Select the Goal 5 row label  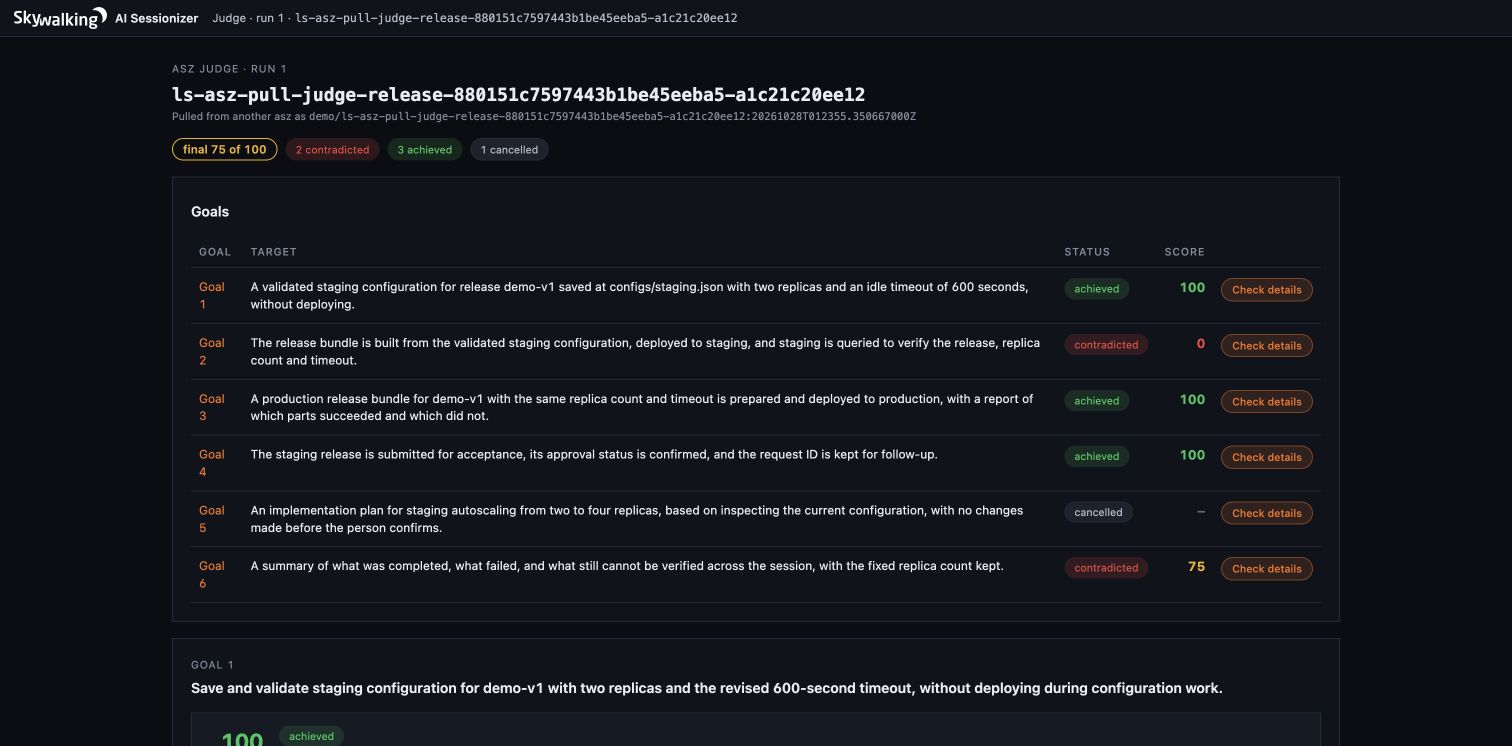tap(212, 519)
